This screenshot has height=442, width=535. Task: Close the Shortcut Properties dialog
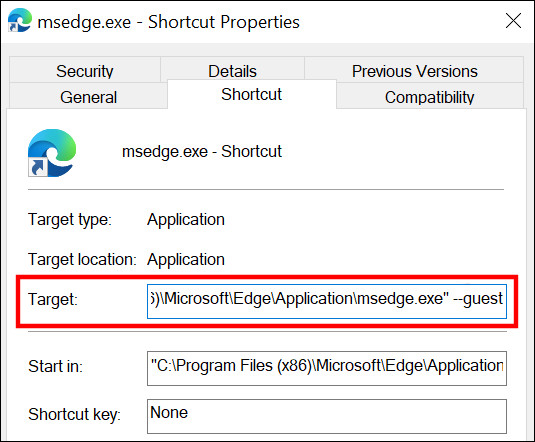(x=513, y=21)
